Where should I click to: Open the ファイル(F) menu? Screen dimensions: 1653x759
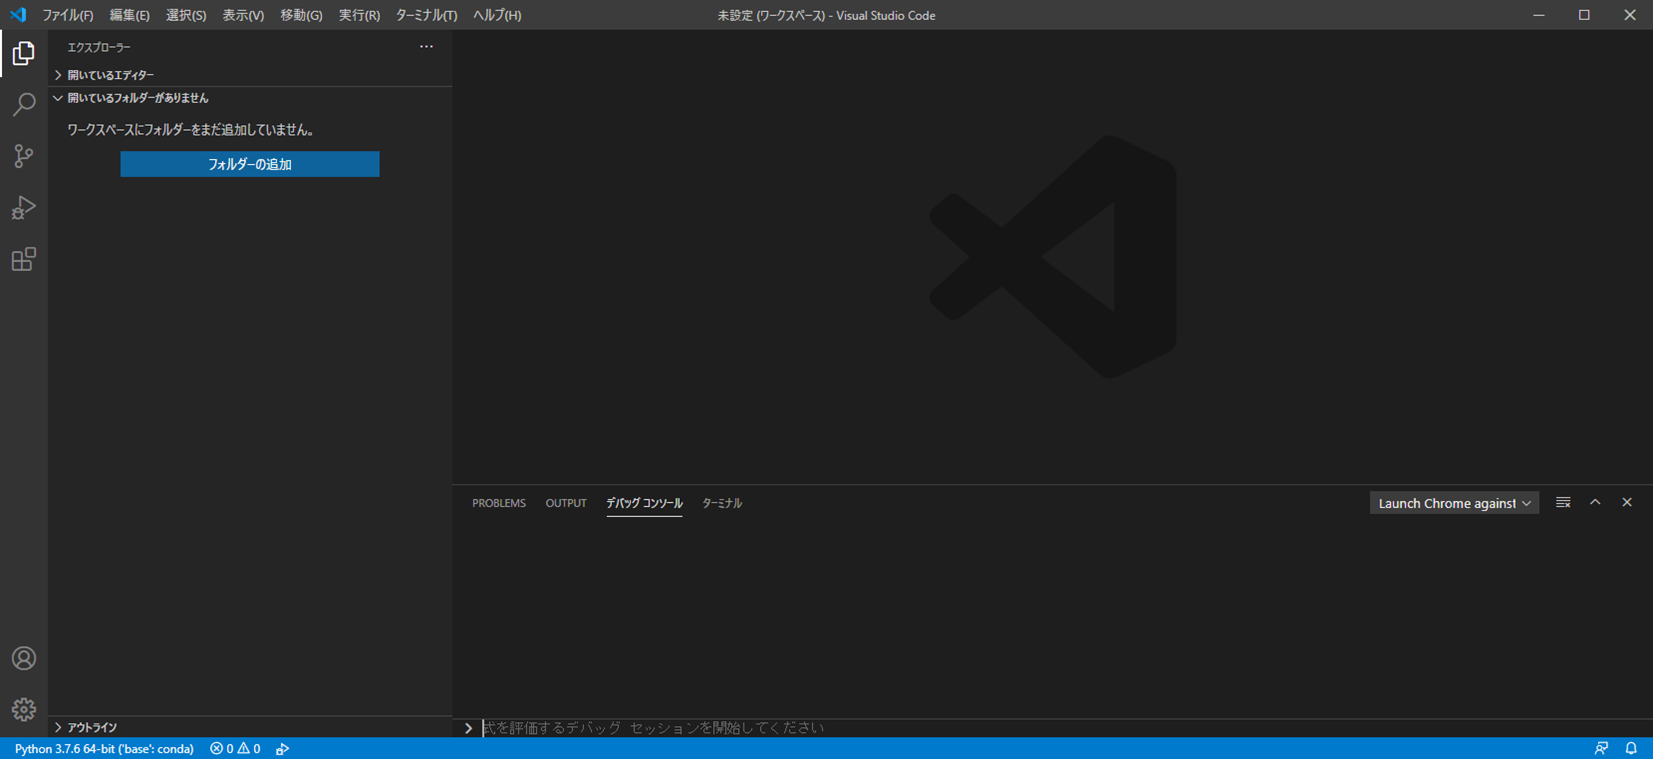(68, 15)
